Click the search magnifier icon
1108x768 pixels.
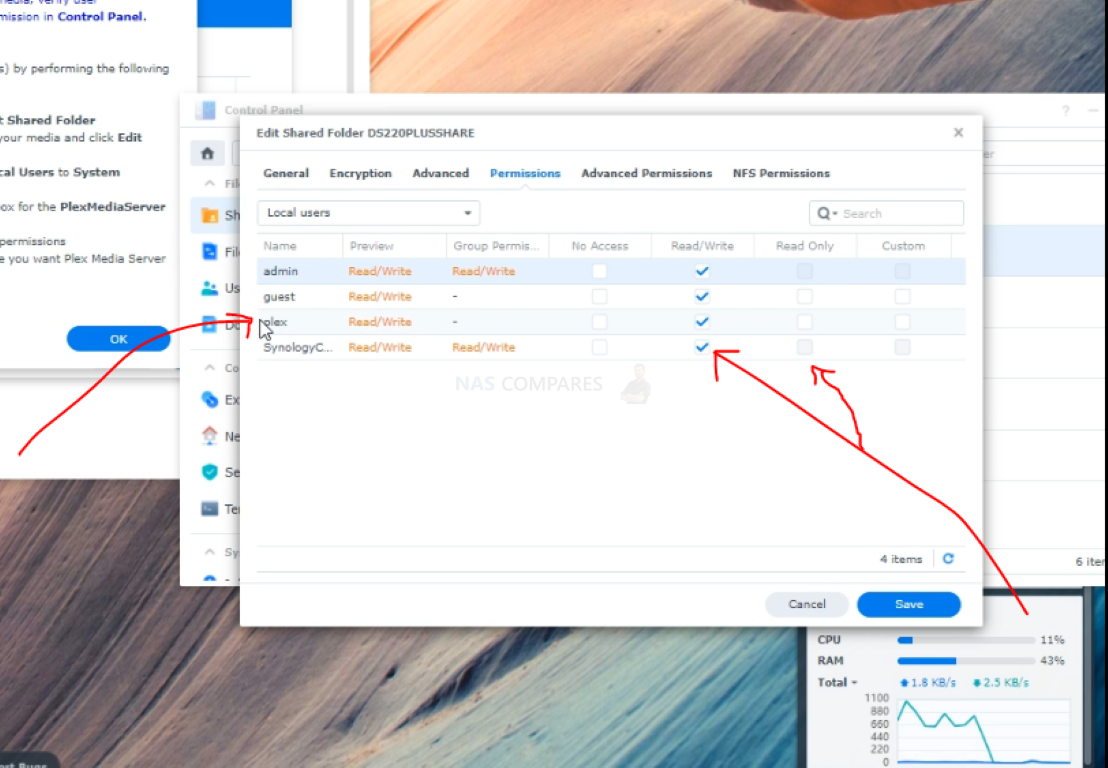point(824,213)
